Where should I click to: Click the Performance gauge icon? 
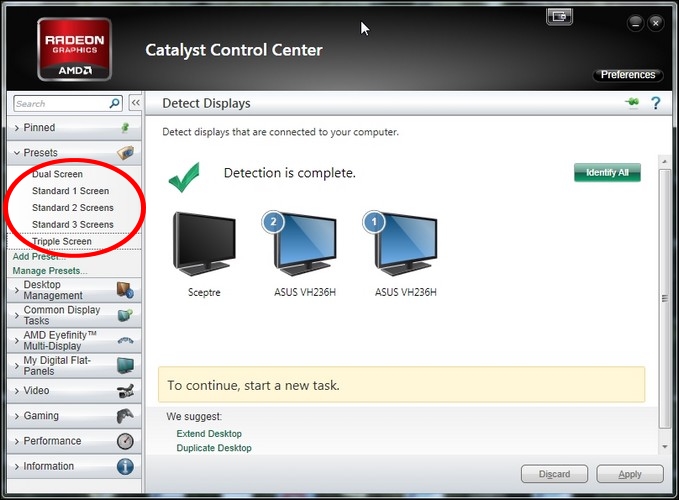[x=125, y=441]
